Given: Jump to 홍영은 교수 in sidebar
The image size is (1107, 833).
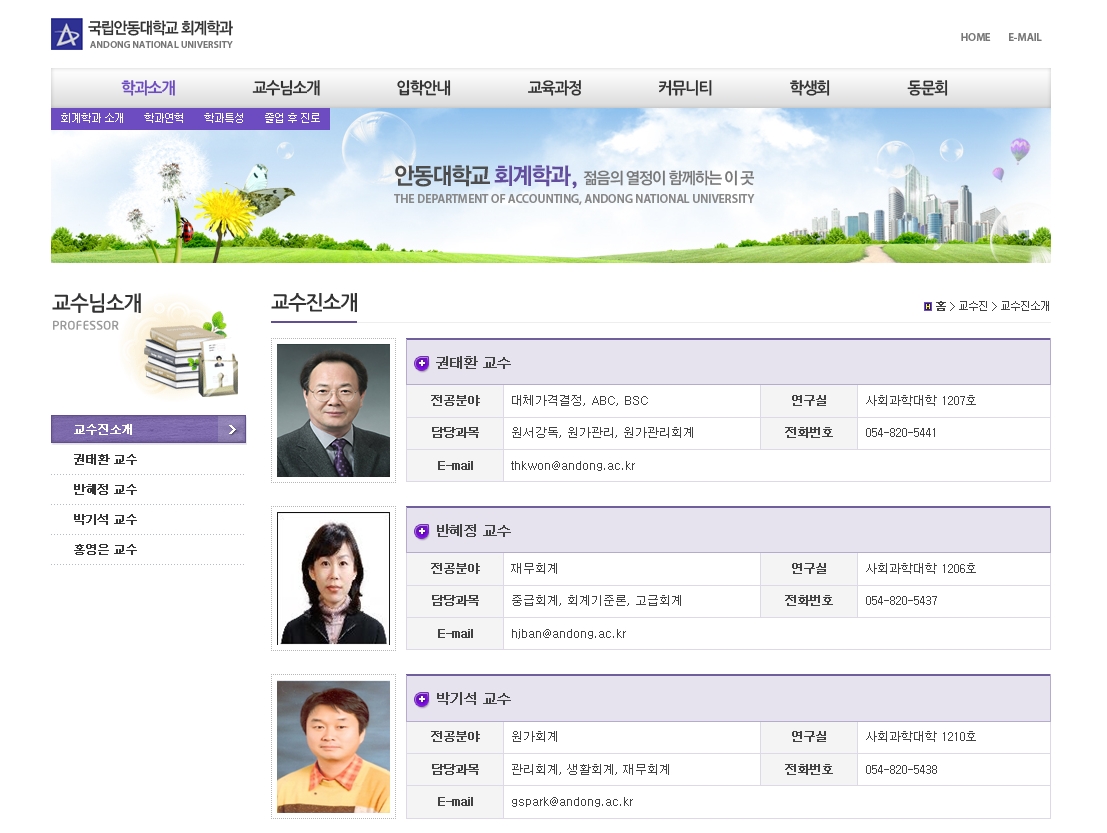Looking at the screenshot, I should (105, 549).
